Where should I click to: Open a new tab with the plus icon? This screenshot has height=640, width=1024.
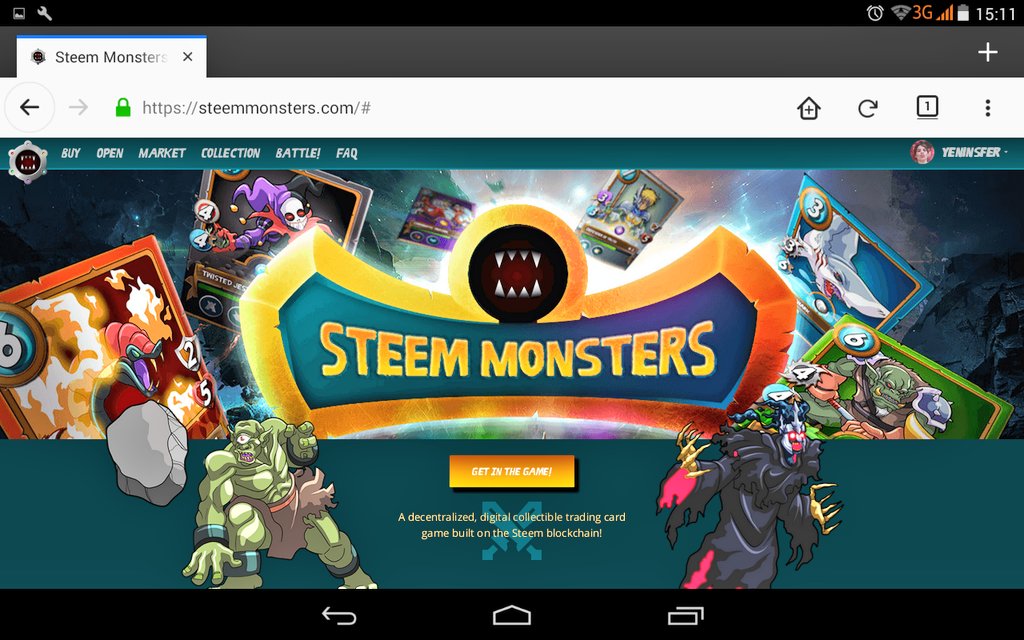tap(988, 51)
